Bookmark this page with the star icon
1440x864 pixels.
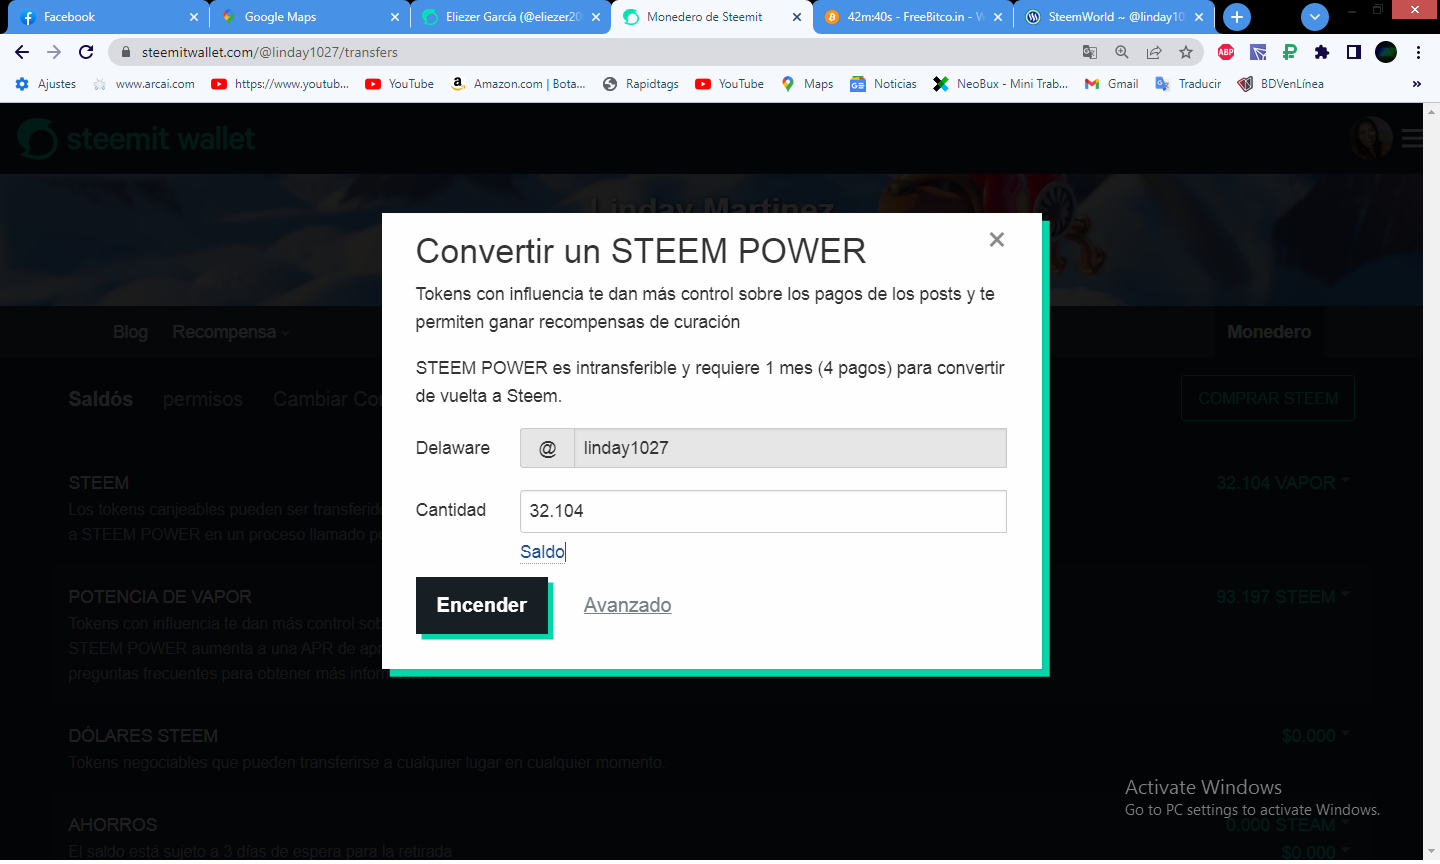(x=1186, y=52)
